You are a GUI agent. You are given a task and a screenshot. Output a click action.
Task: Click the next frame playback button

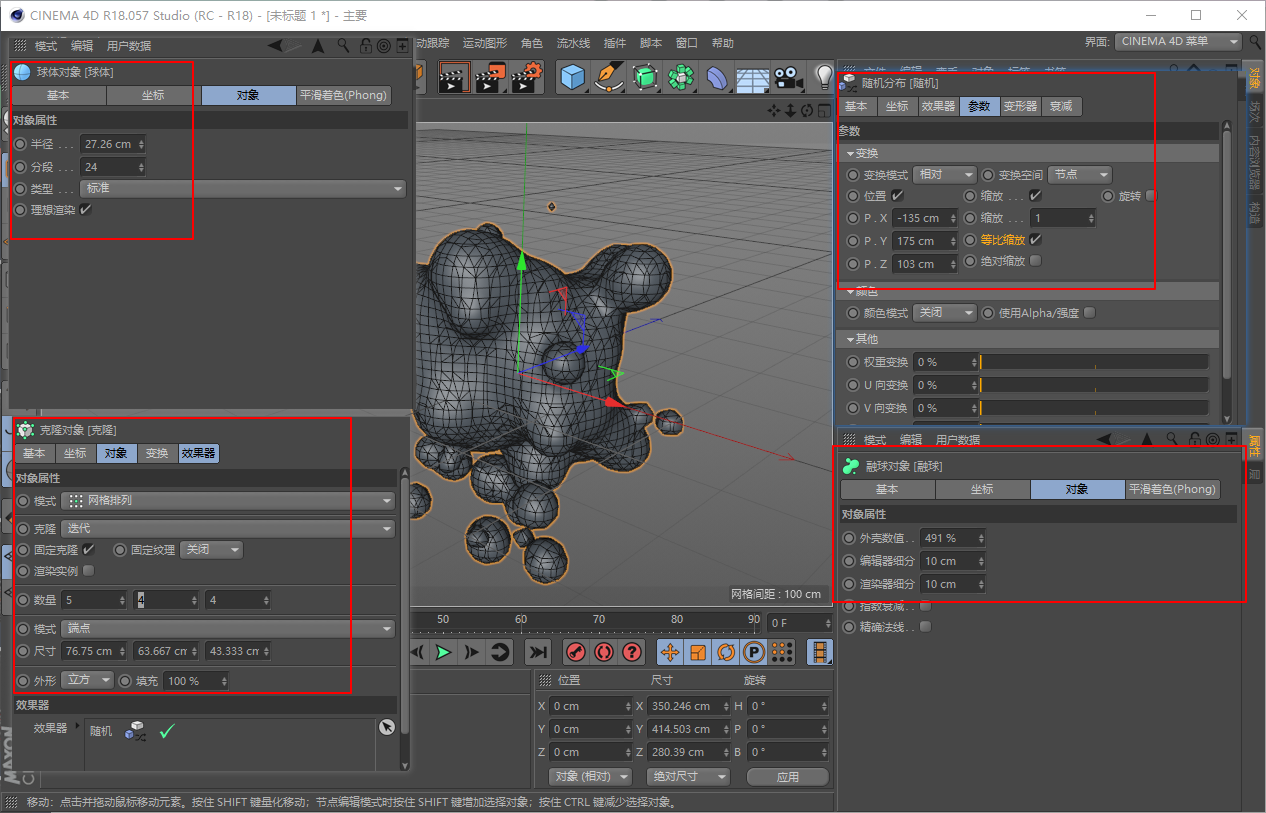point(471,653)
